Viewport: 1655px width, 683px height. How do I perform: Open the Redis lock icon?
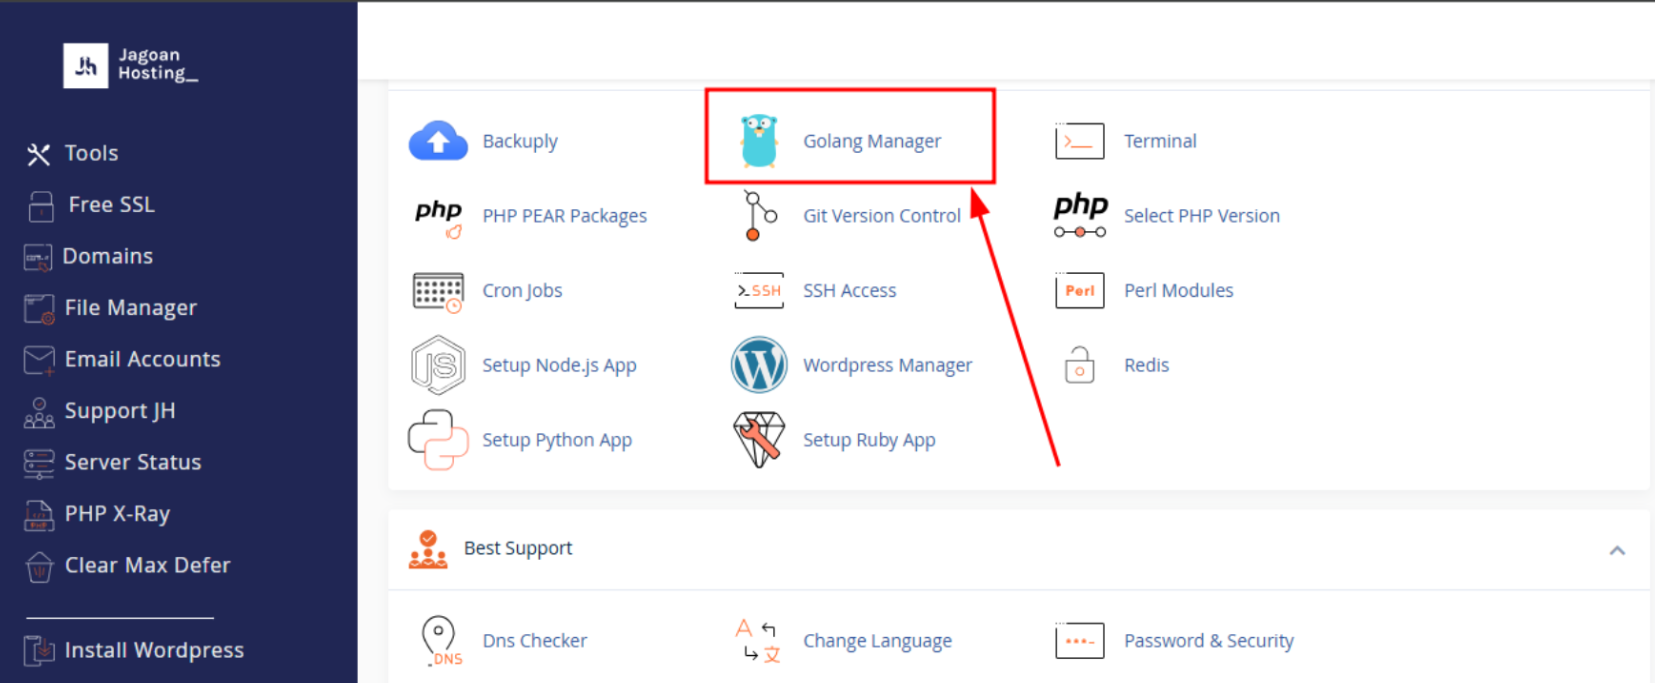(1079, 365)
